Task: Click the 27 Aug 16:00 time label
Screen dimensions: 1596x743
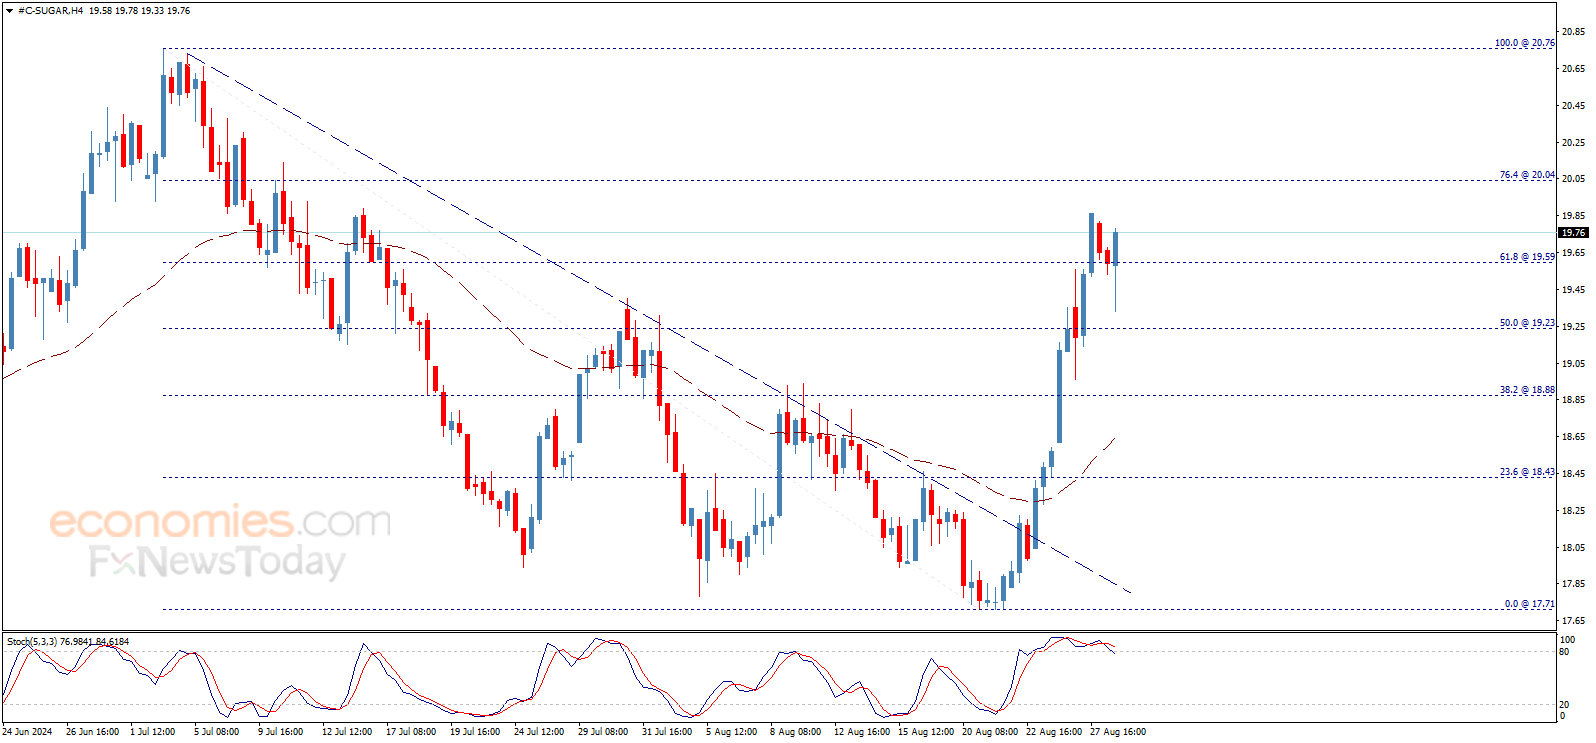Action: [1118, 732]
